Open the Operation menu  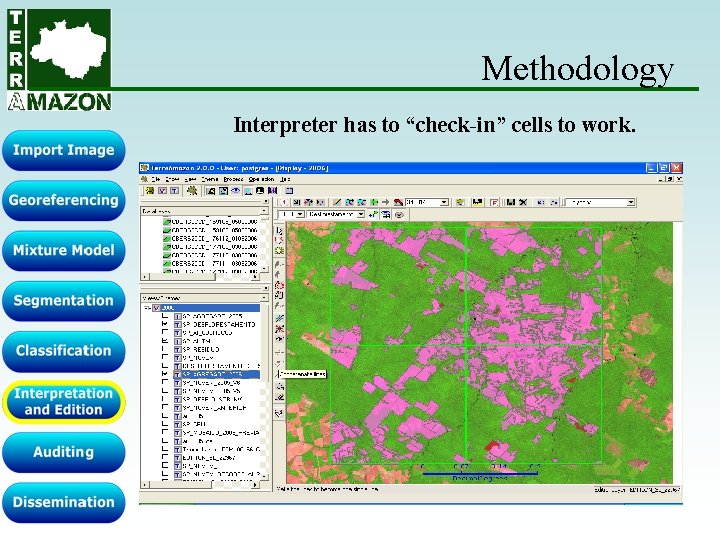pos(261,179)
